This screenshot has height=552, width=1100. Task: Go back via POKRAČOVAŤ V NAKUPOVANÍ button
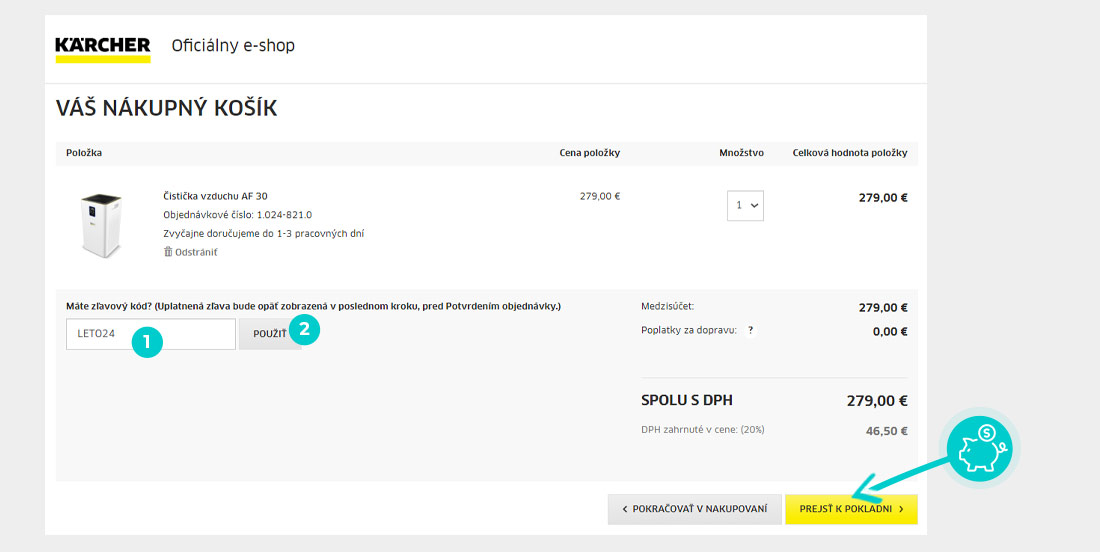coord(695,509)
